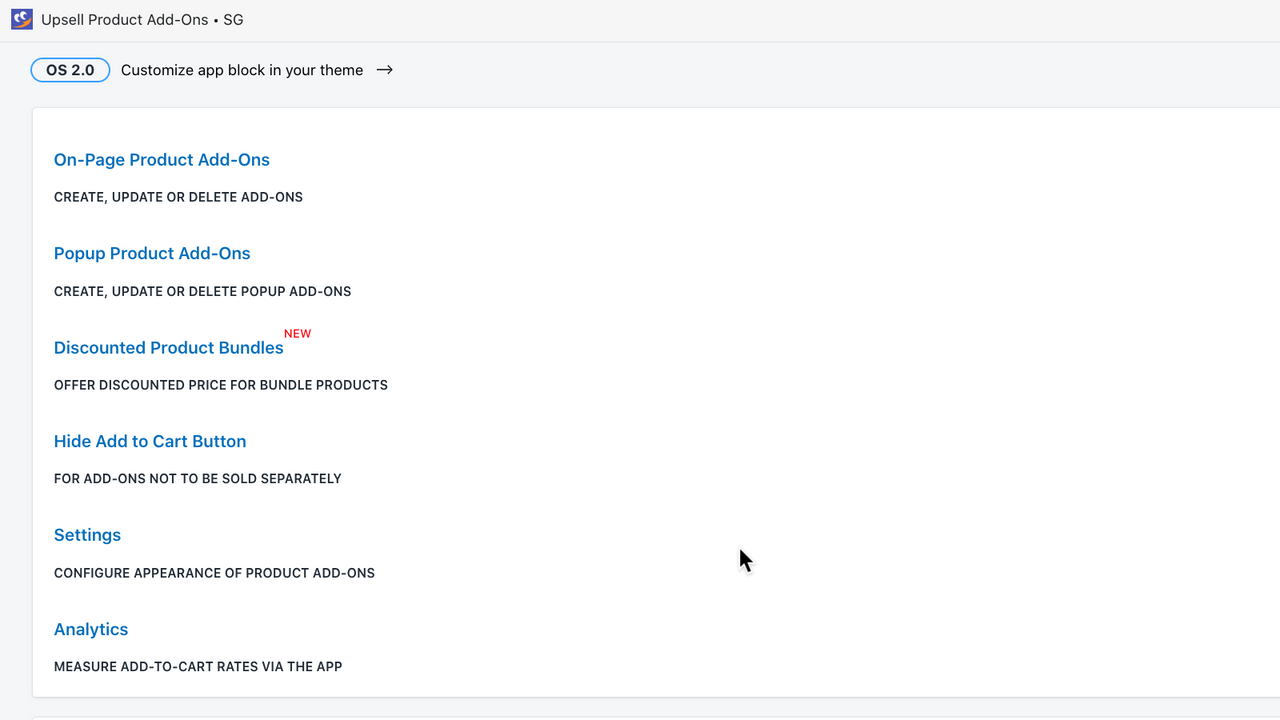Open Hide Add to Cart Button
This screenshot has width=1280, height=720.
coord(150,441)
